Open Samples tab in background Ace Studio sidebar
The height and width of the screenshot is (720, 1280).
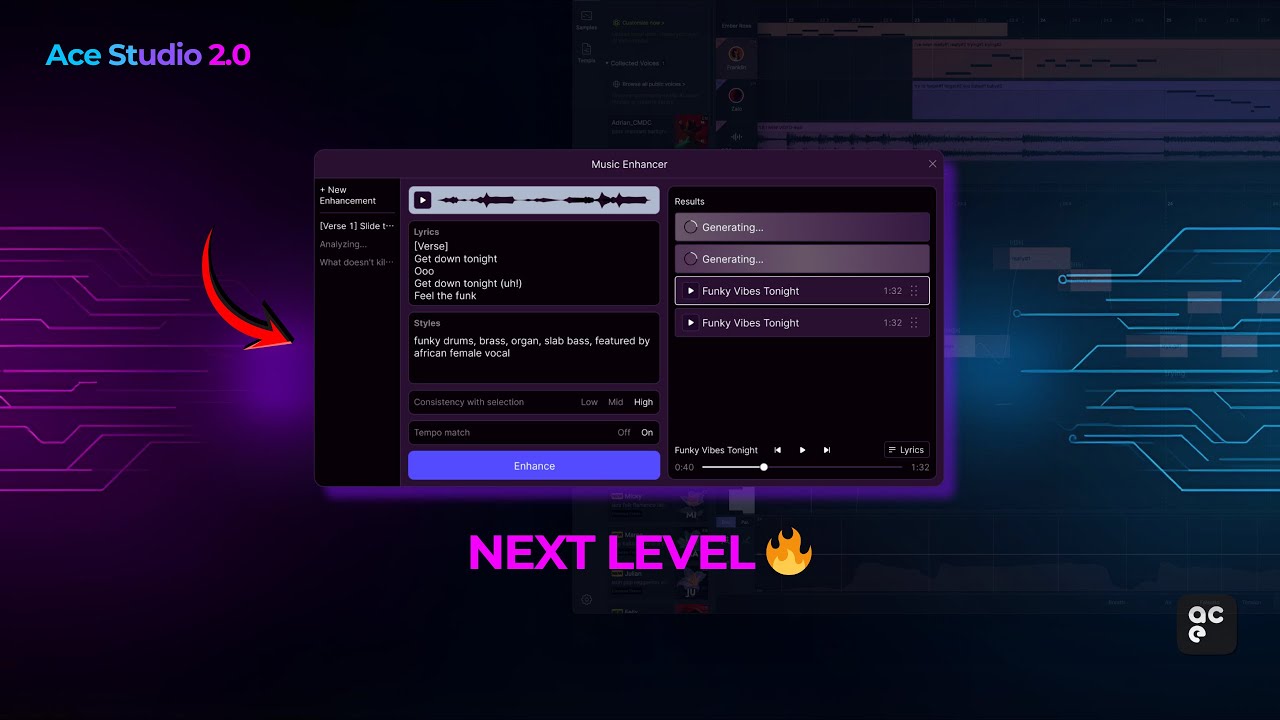click(x=586, y=20)
